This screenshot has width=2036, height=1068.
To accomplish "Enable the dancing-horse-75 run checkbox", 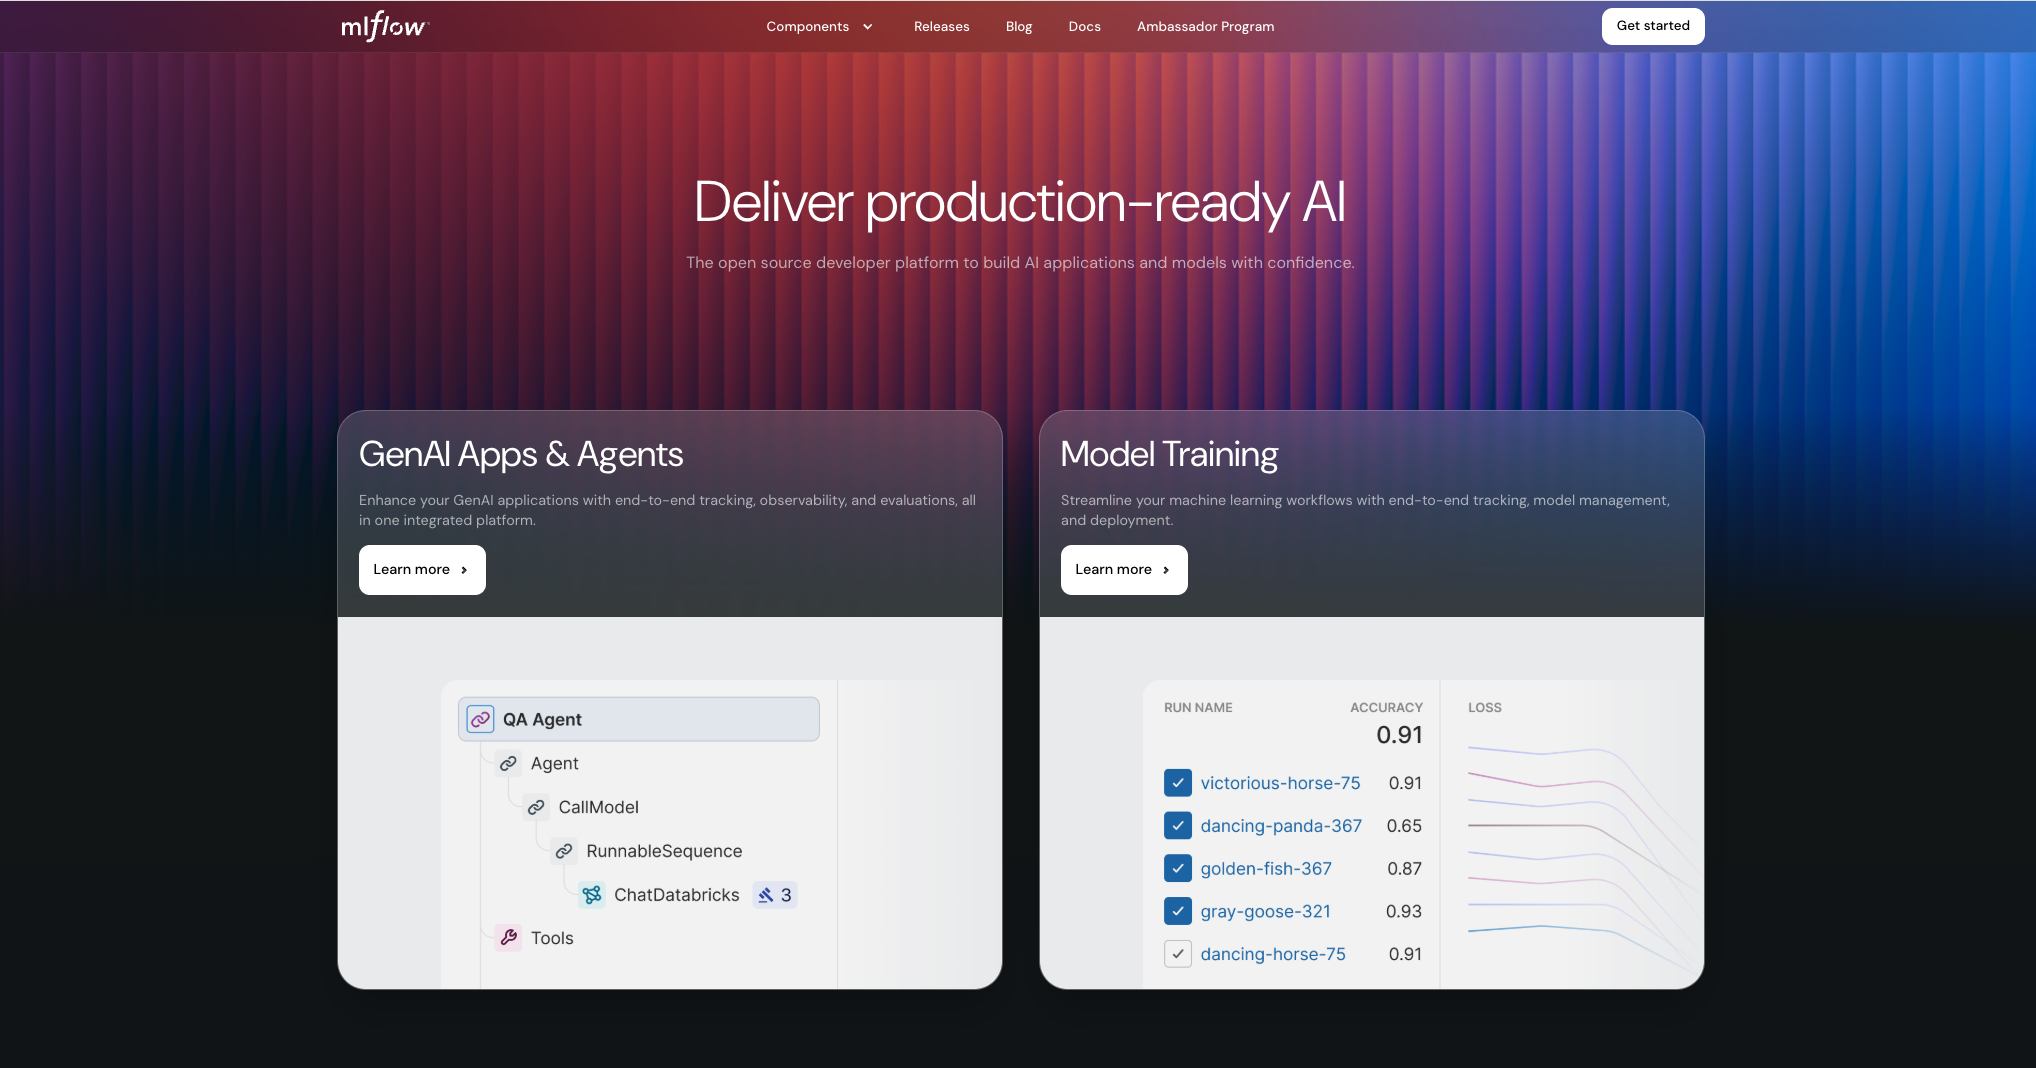I will pos(1178,954).
